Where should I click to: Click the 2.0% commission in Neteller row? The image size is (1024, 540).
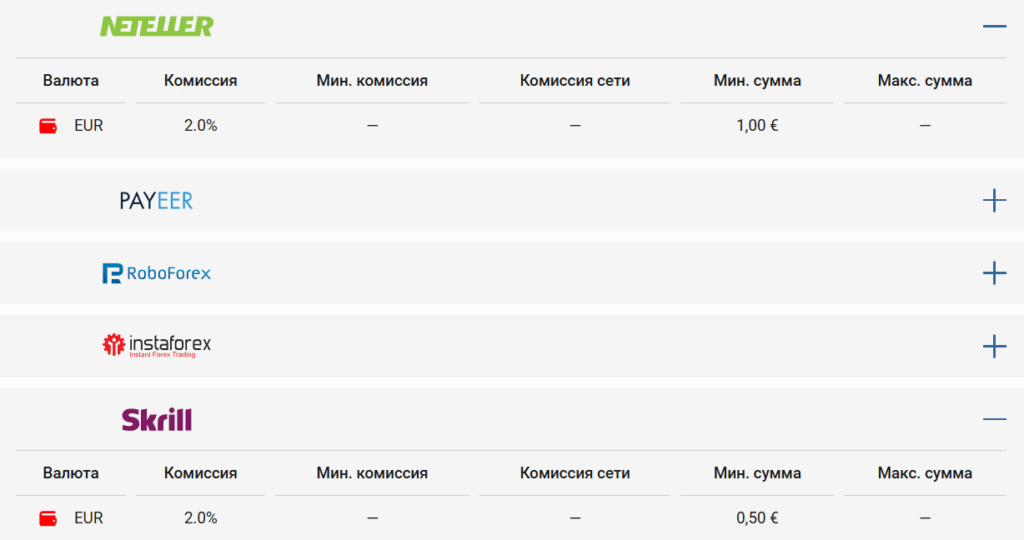click(x=200, y=125)
